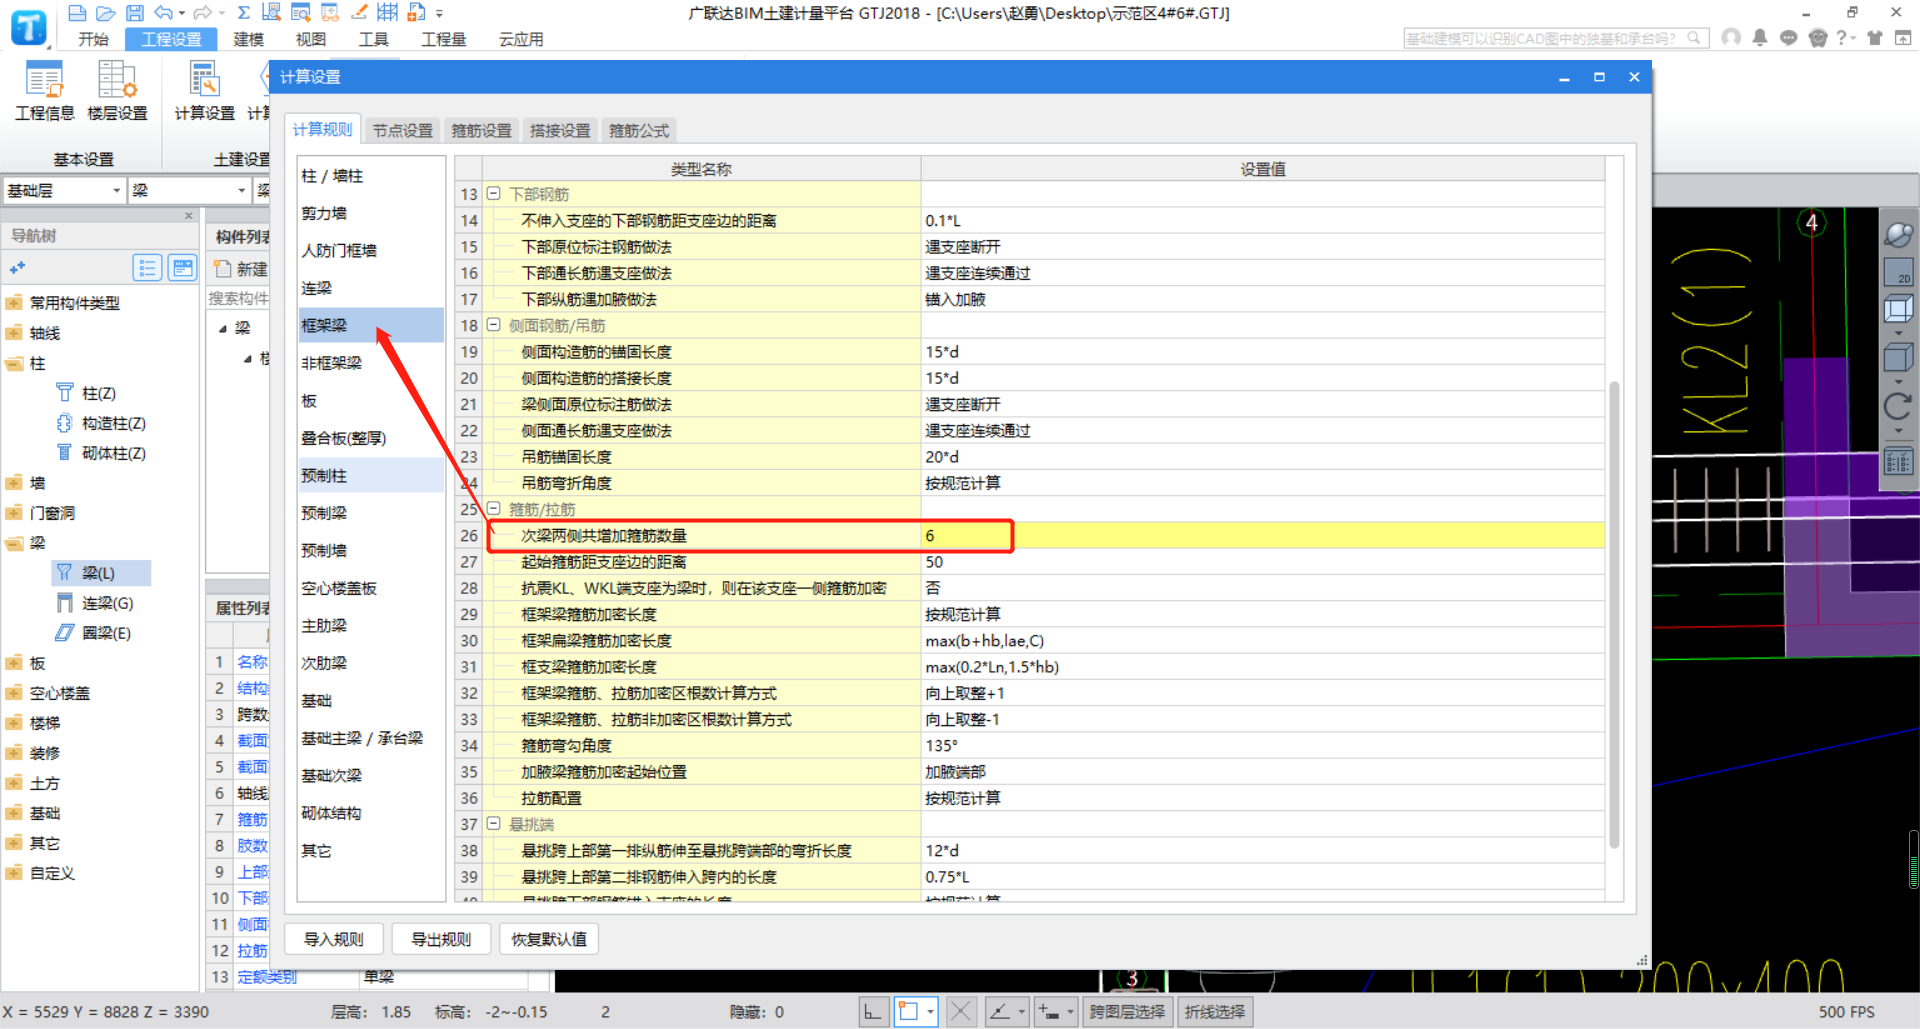Close the 导航树 panel with the x

tap(188, 215)
